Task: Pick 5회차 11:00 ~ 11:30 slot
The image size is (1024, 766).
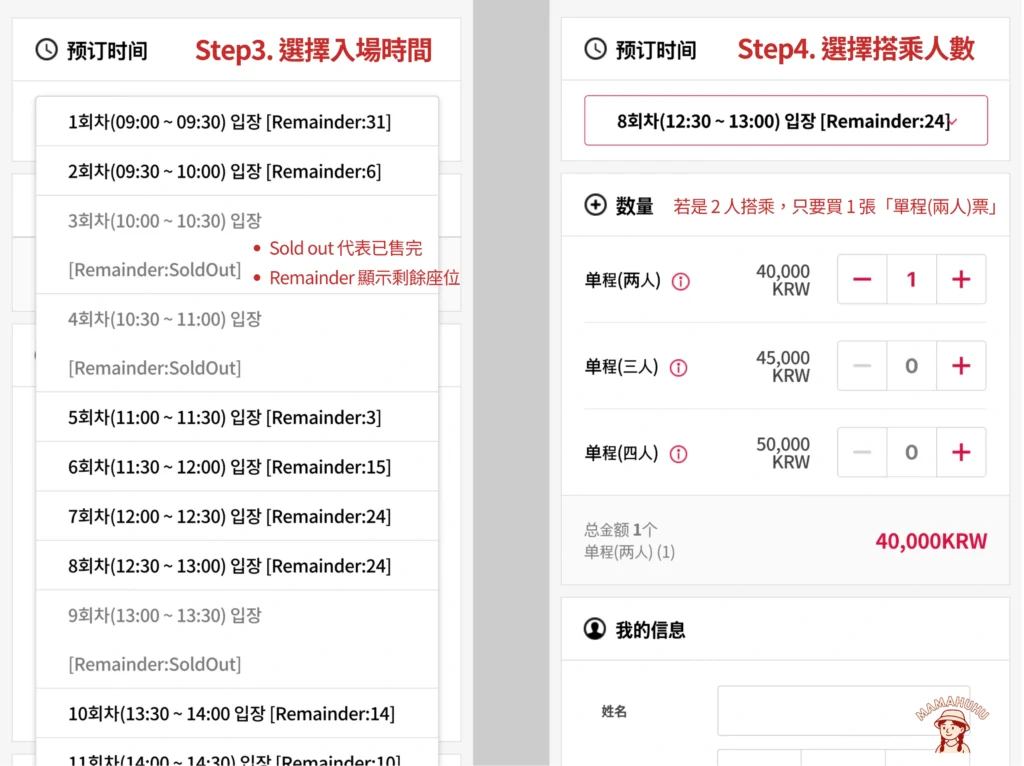Action: pyautogui.click(x=237, y=417)
